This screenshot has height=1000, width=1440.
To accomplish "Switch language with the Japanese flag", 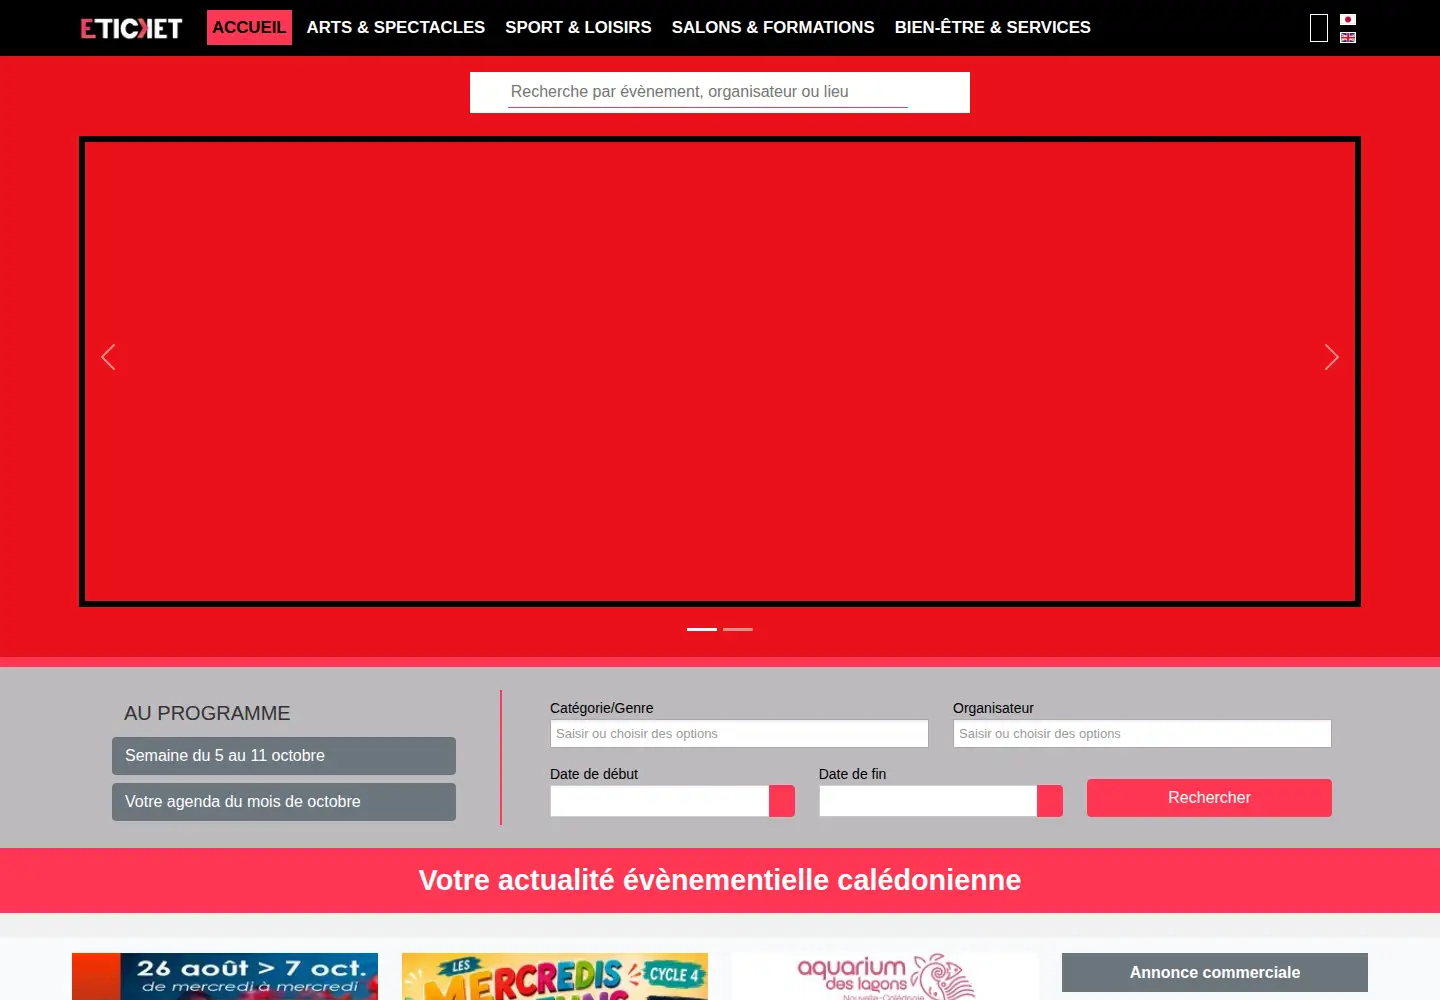I will coord(1348,19).
